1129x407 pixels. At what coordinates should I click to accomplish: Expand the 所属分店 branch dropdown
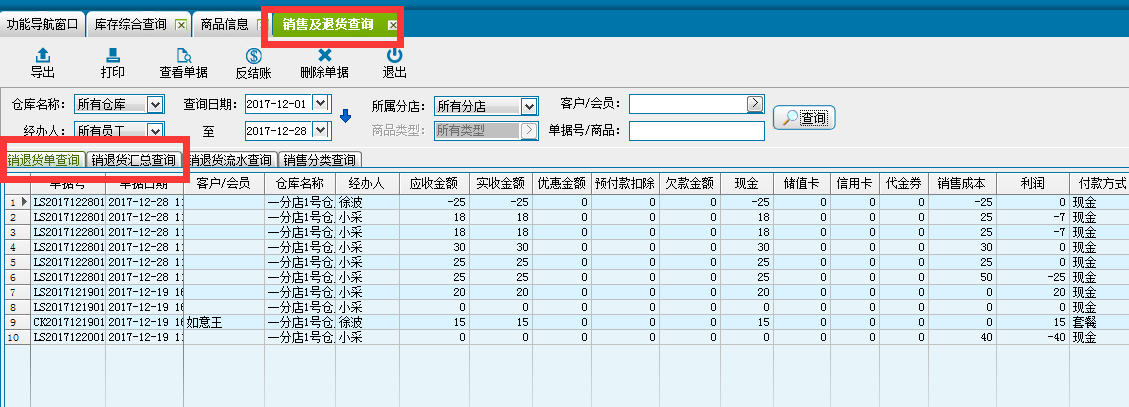tap(529, 104)
